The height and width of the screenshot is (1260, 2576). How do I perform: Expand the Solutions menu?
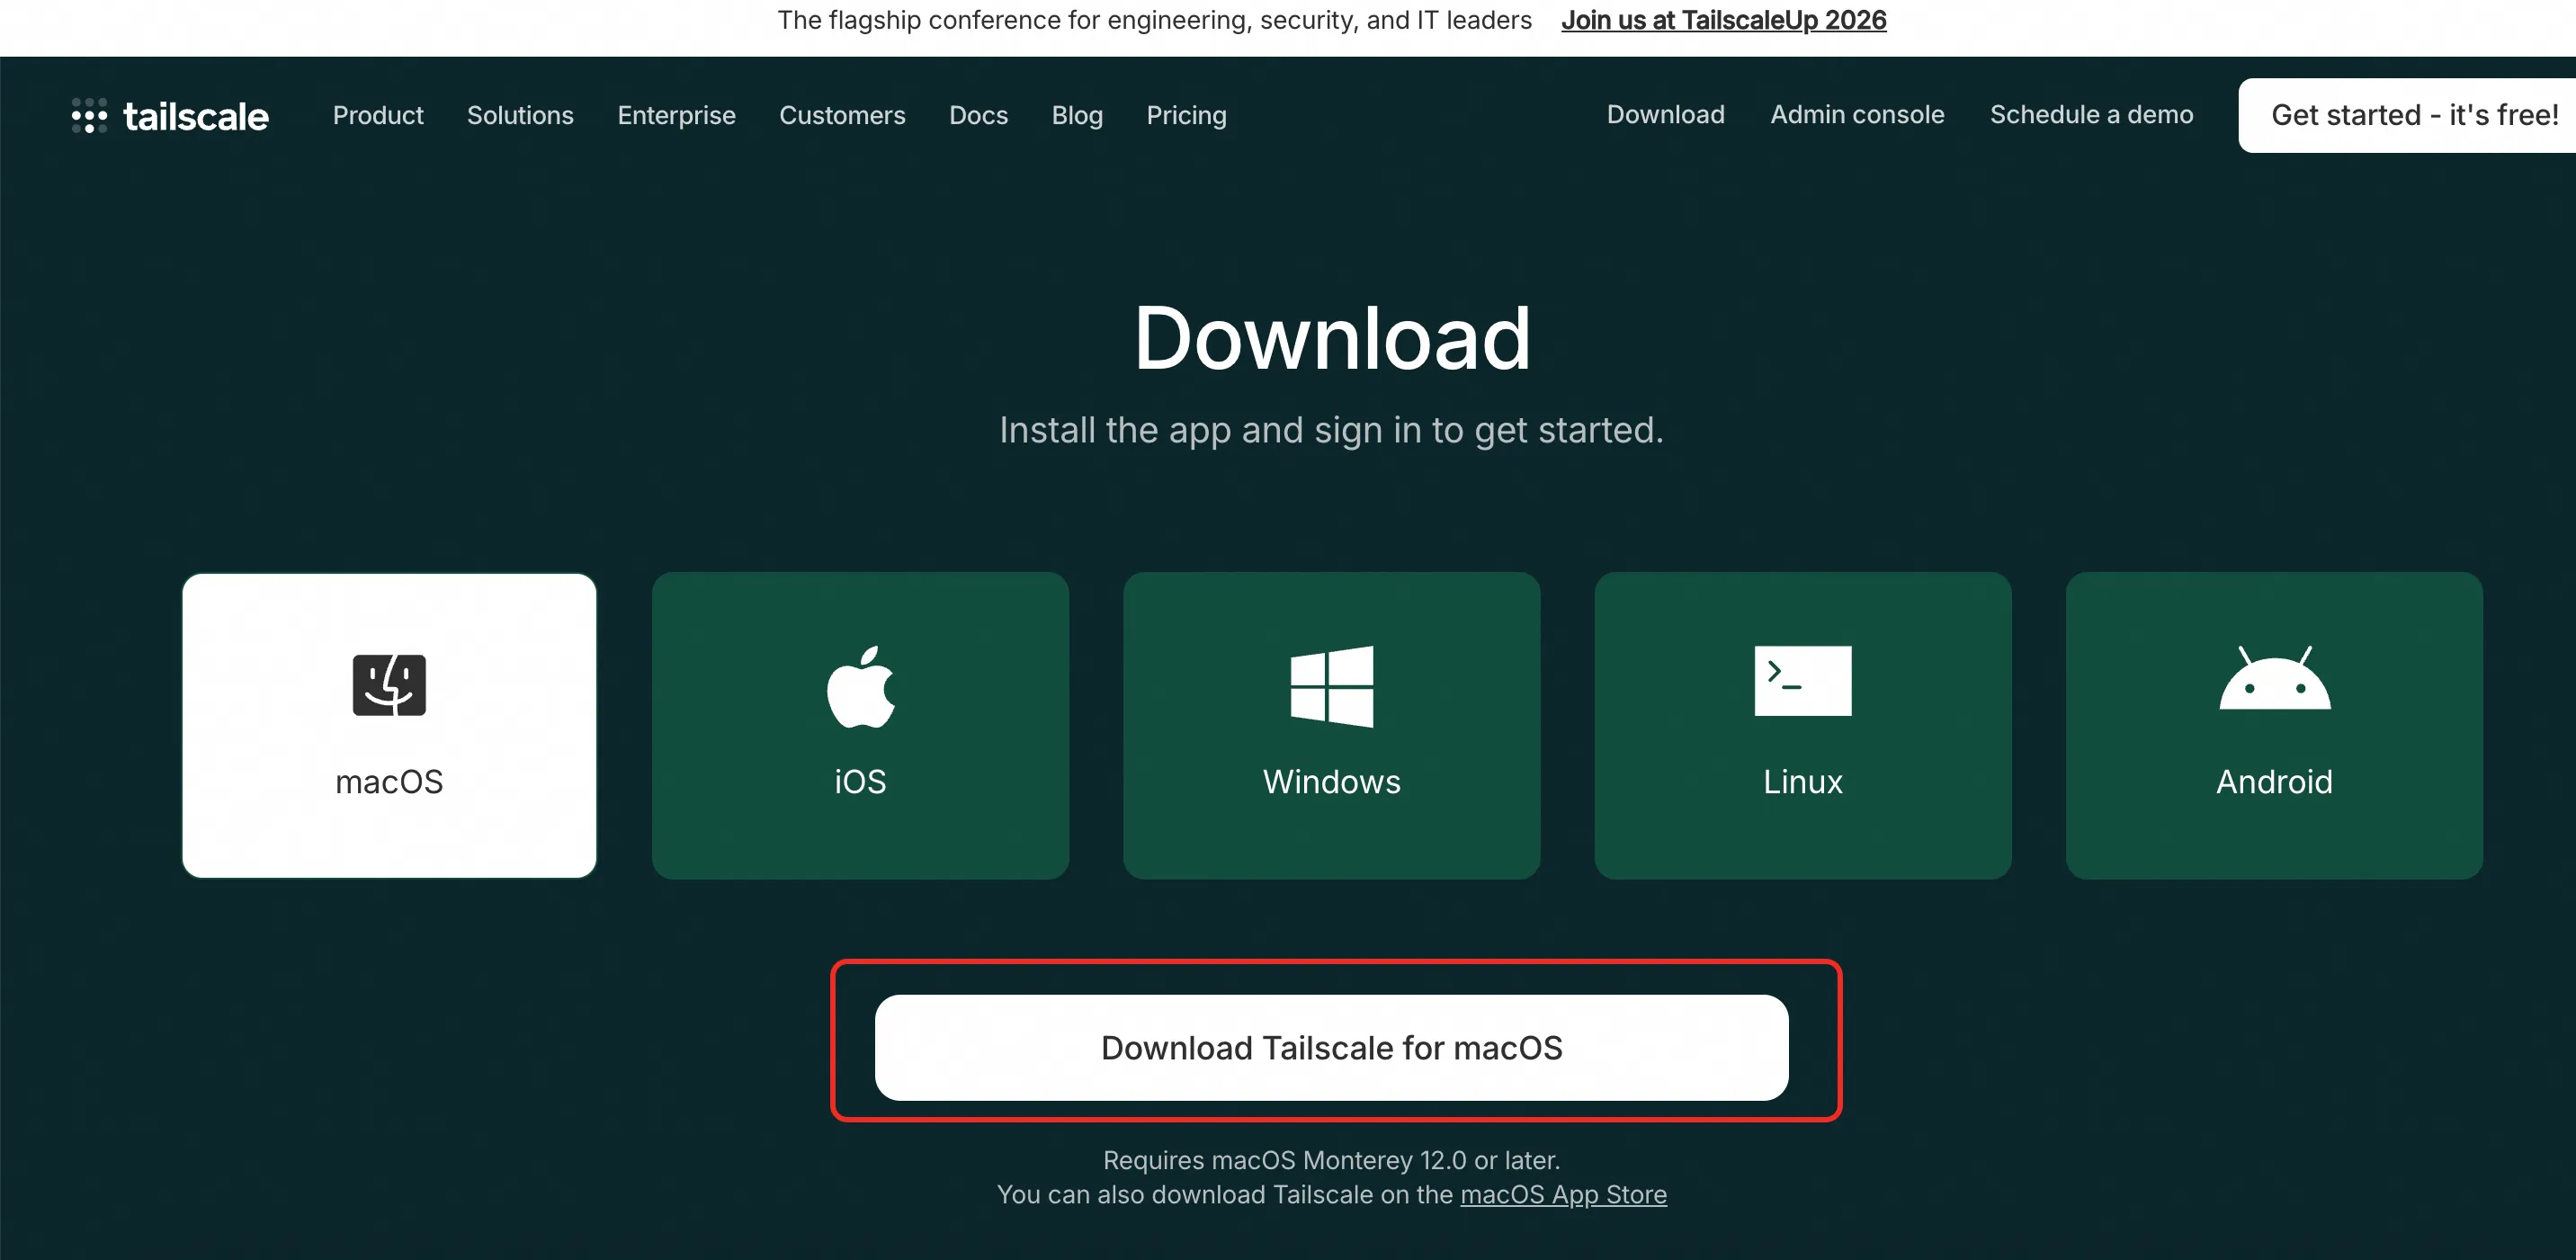click(520, 115)
